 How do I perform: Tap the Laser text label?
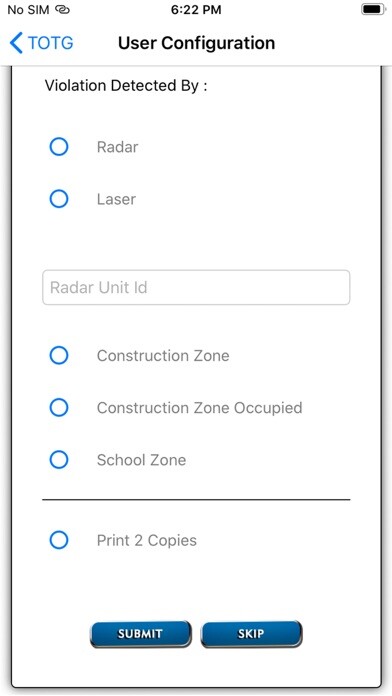click(x=116, y=199)
